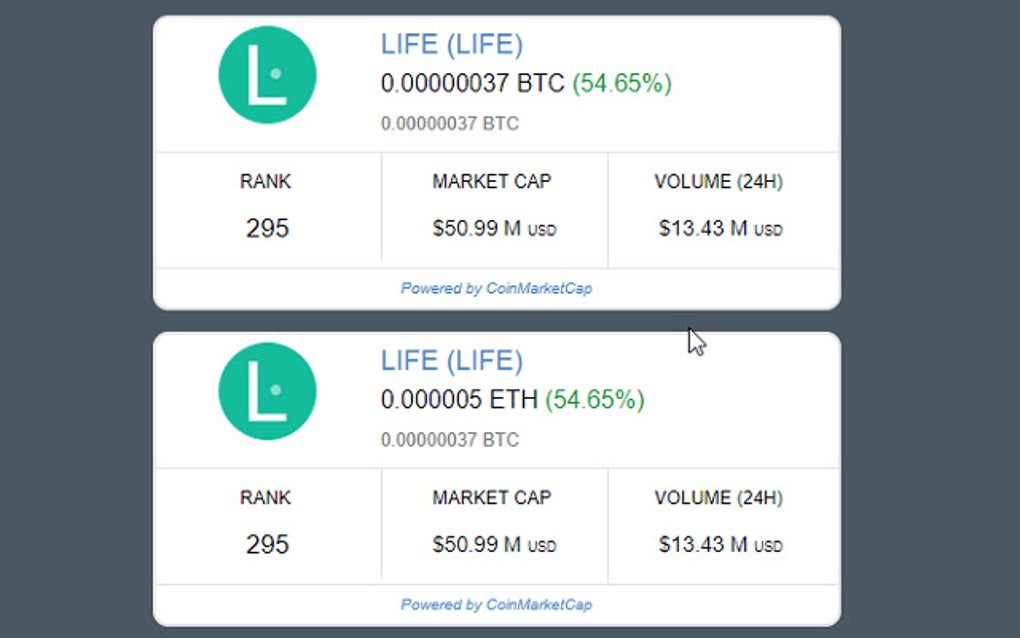Screen dimensions: 1020x638
Task: Open the LIFE (LIFE) link on bottom card
Action: click(452, 360)
